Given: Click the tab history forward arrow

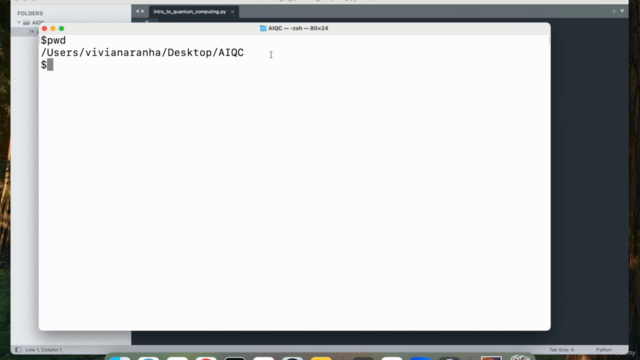Looking at the screenshot, I should click(143, 11).
